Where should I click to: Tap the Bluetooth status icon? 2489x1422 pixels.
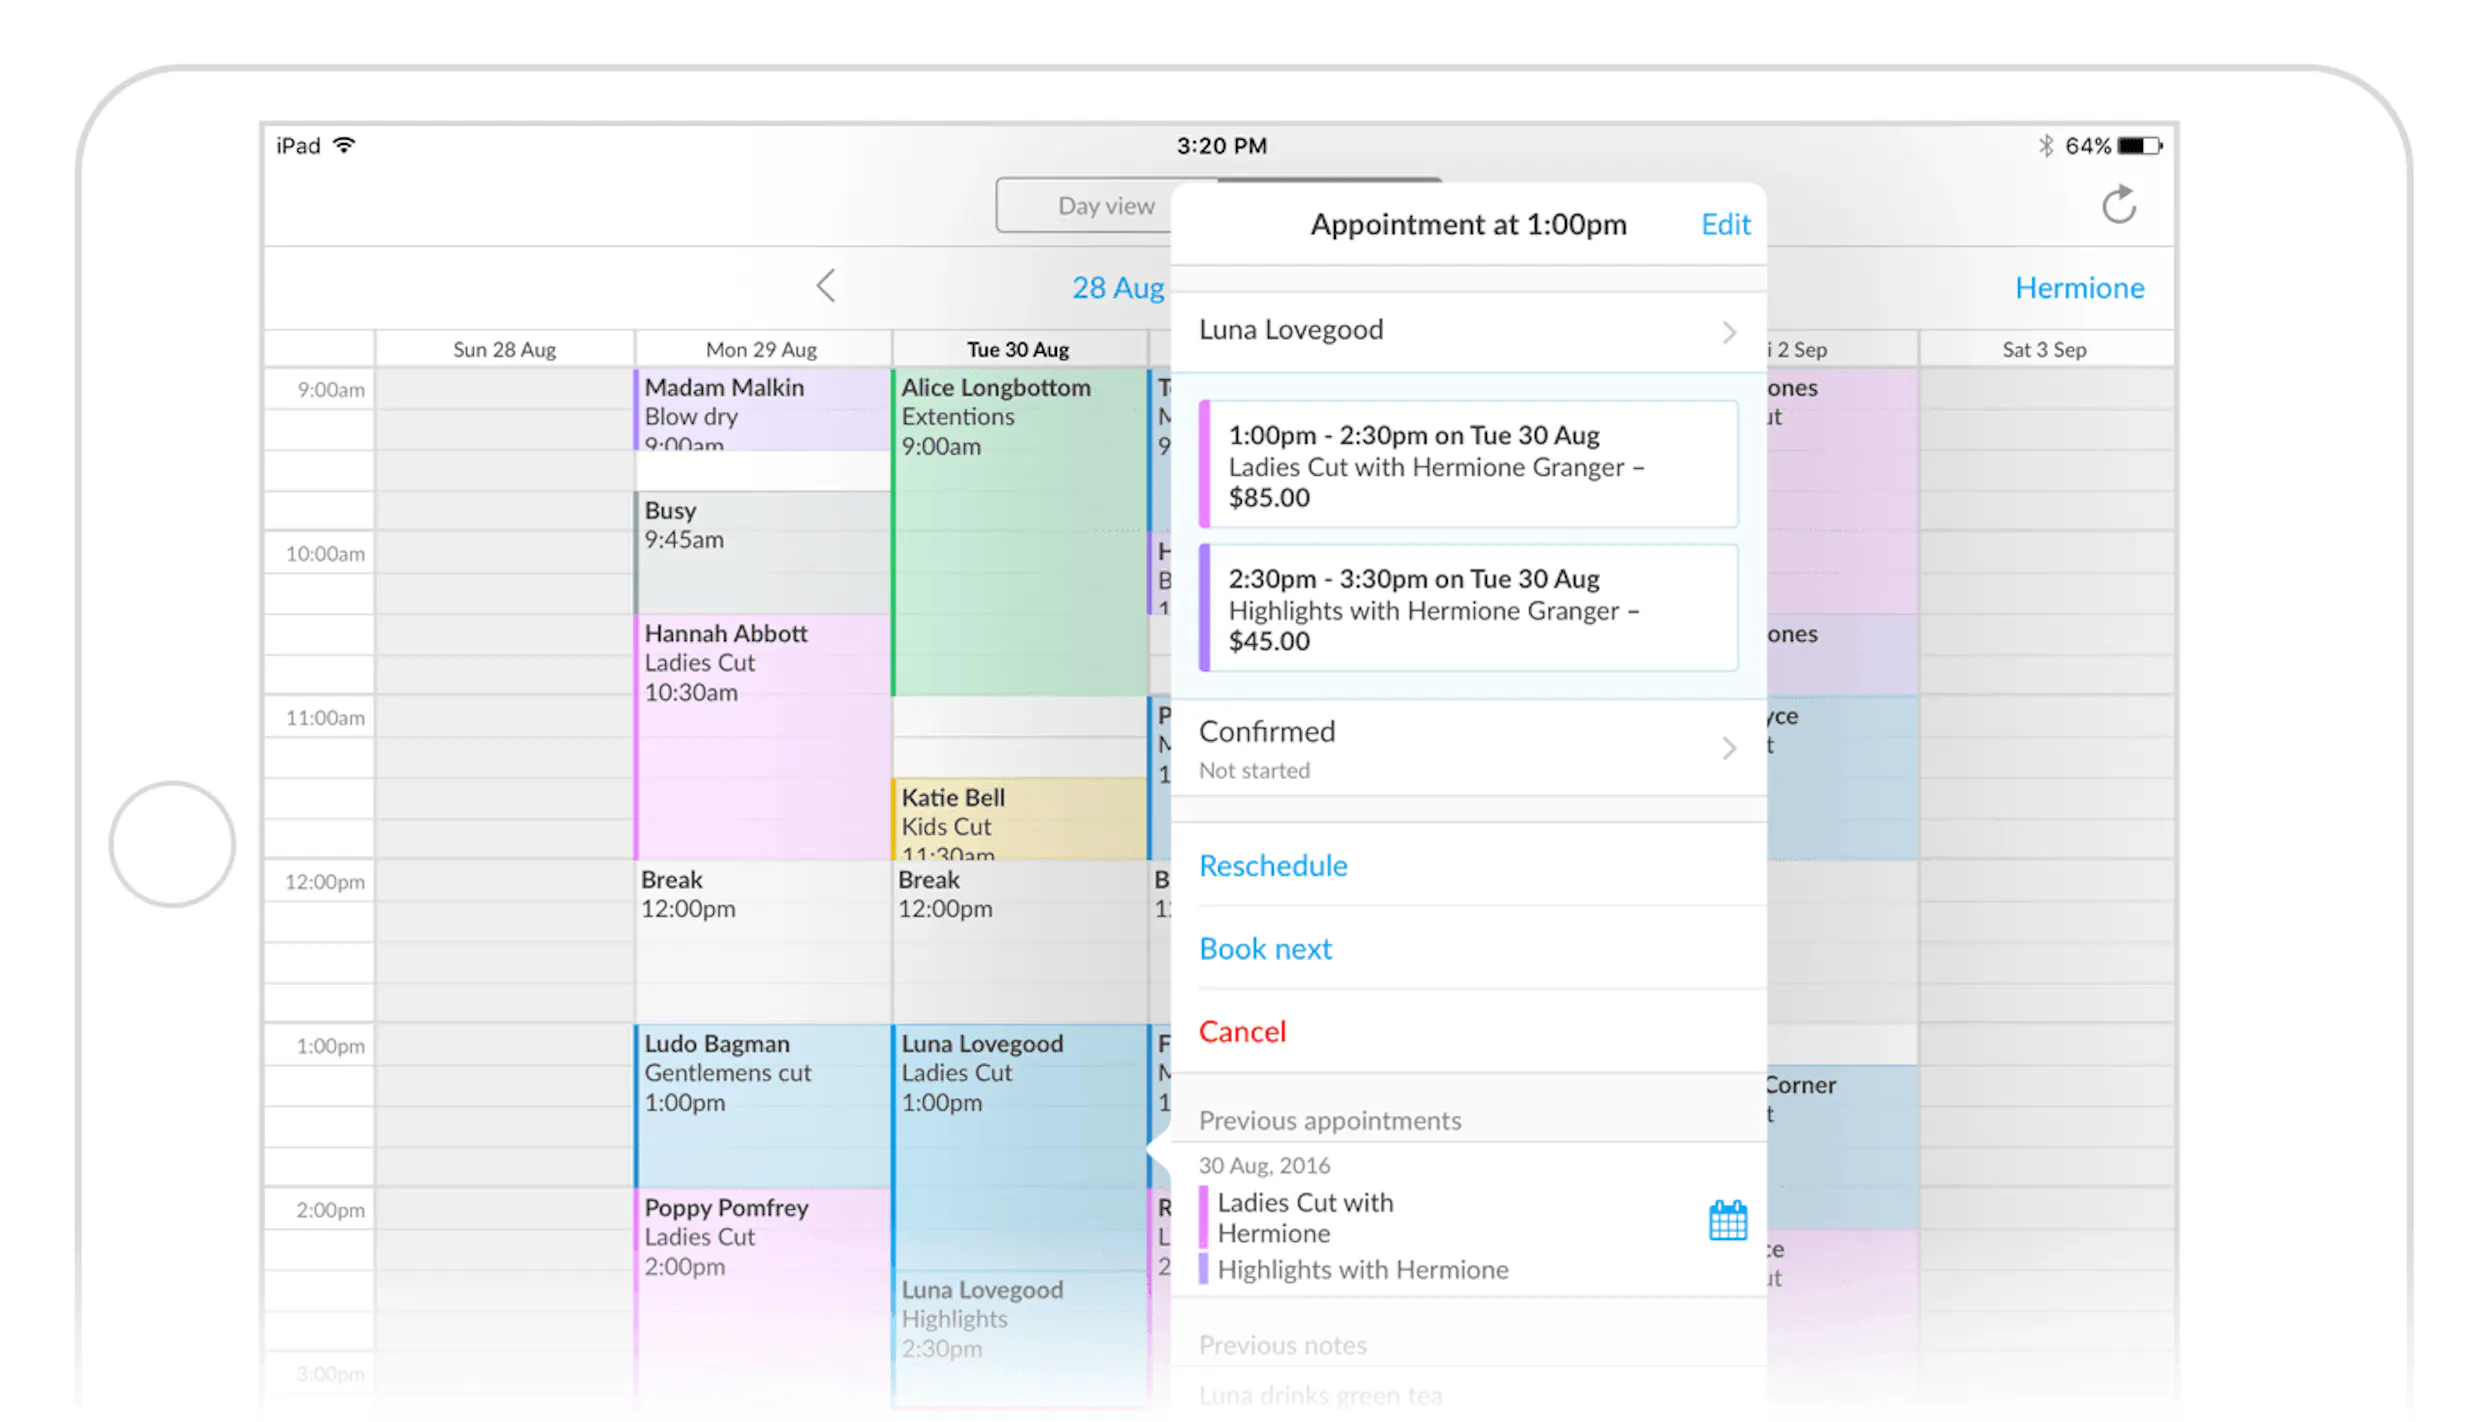[2046, 146]
